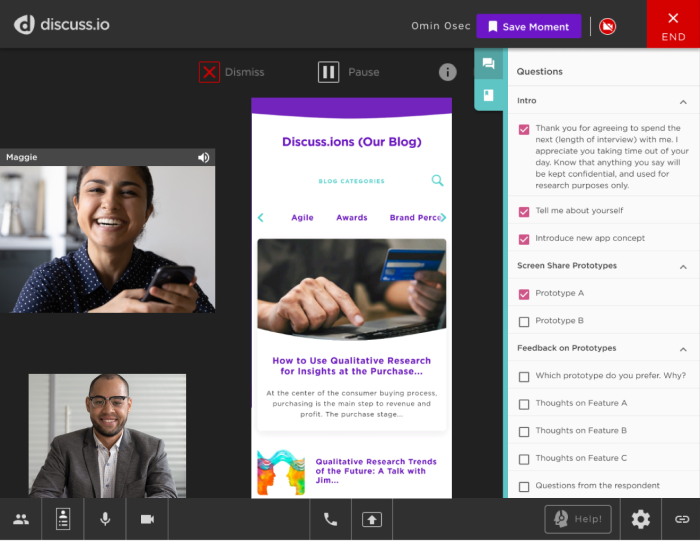Open the chat panel tab
The height and width of the screenshot is (541, 700).
(489, 64)
